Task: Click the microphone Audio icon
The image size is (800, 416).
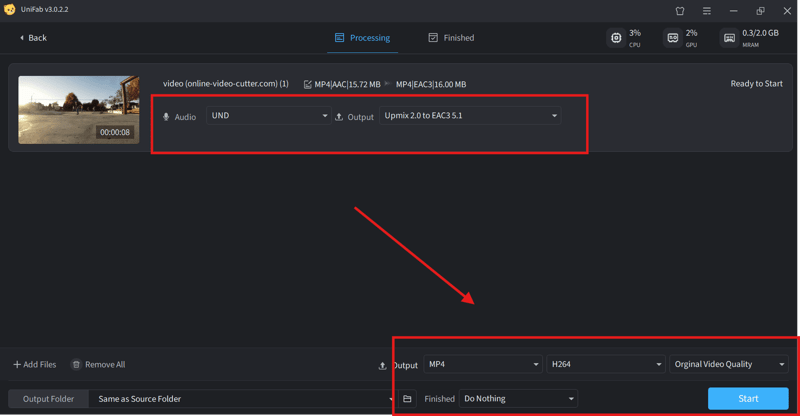Action: pos(166,117)
